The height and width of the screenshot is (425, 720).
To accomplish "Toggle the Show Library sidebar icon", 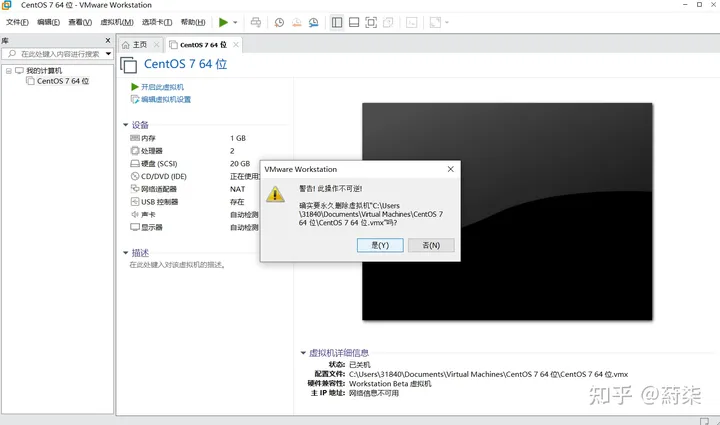I will coord(337,22).
